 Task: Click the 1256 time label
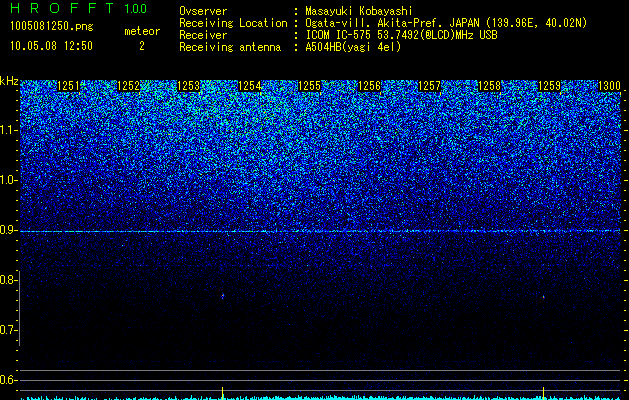(x=369, y=86)
